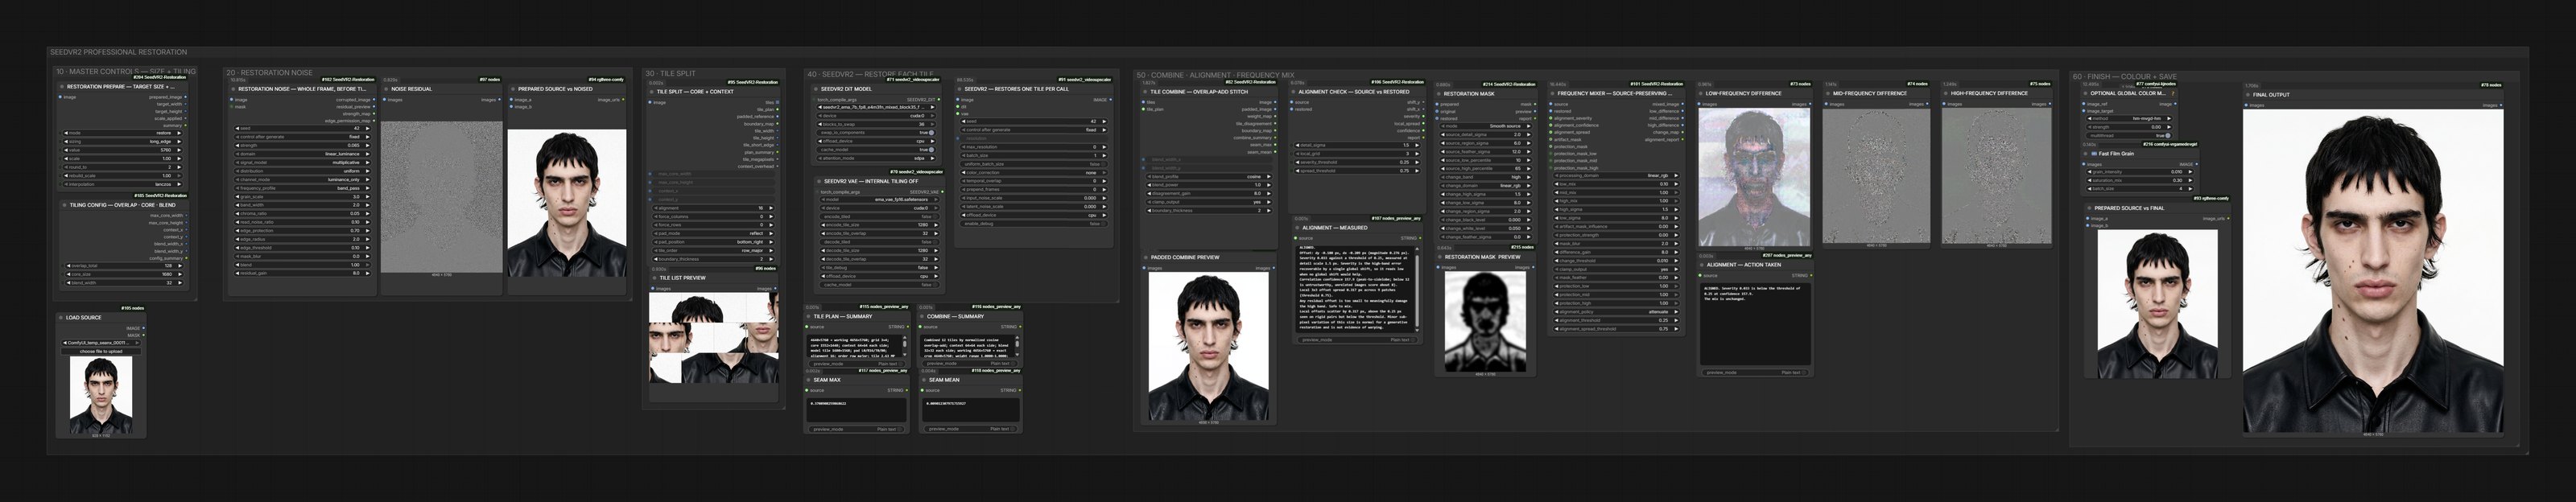
Task: Open the LOAD SOURCE image file dropdown
Action: coord(101,343)
